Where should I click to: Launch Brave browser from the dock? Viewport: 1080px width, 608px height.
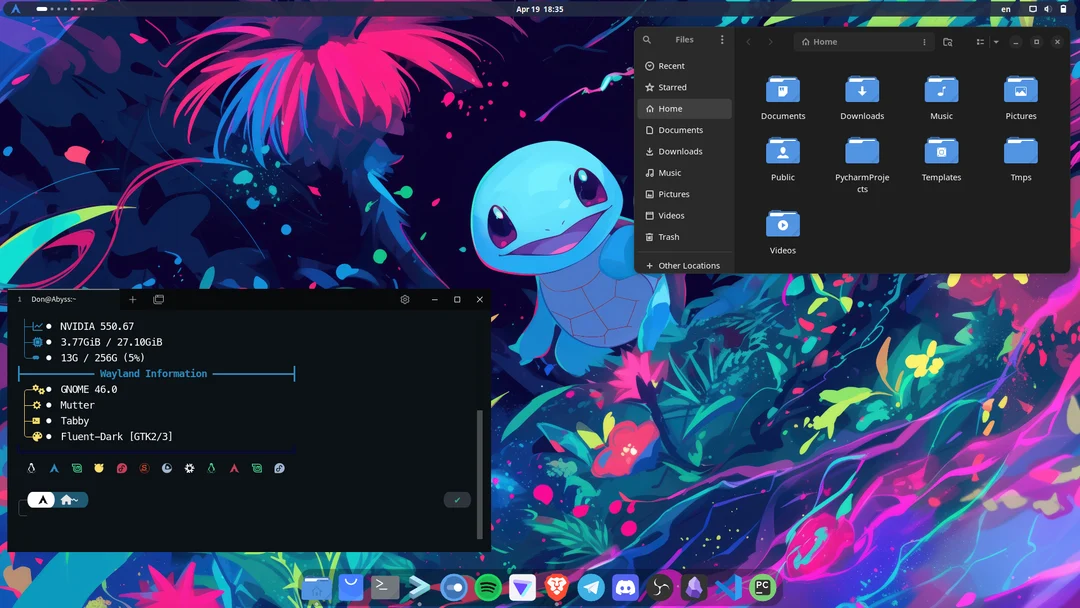tap(556, 588)
